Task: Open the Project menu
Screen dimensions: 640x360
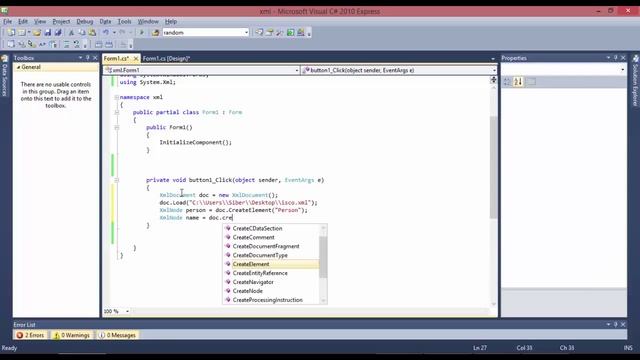Action: click(61, 21)
